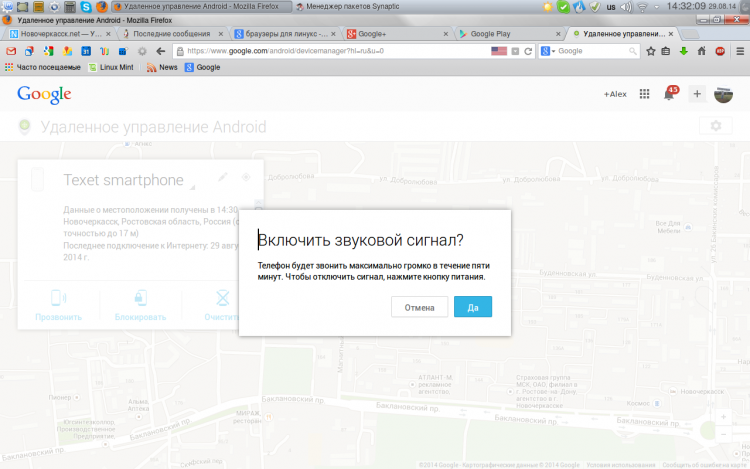Close the Google Play tab
The width and height of the screenshot is (750, 469).
[x=558, y=34]
